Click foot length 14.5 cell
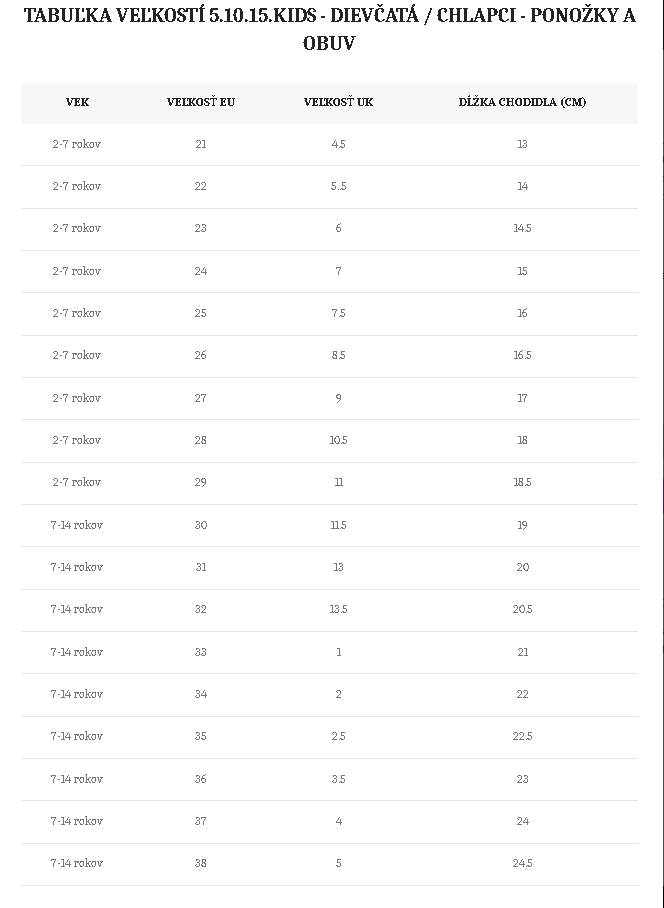The image size is (664, 908). click(x=522, y=228)
